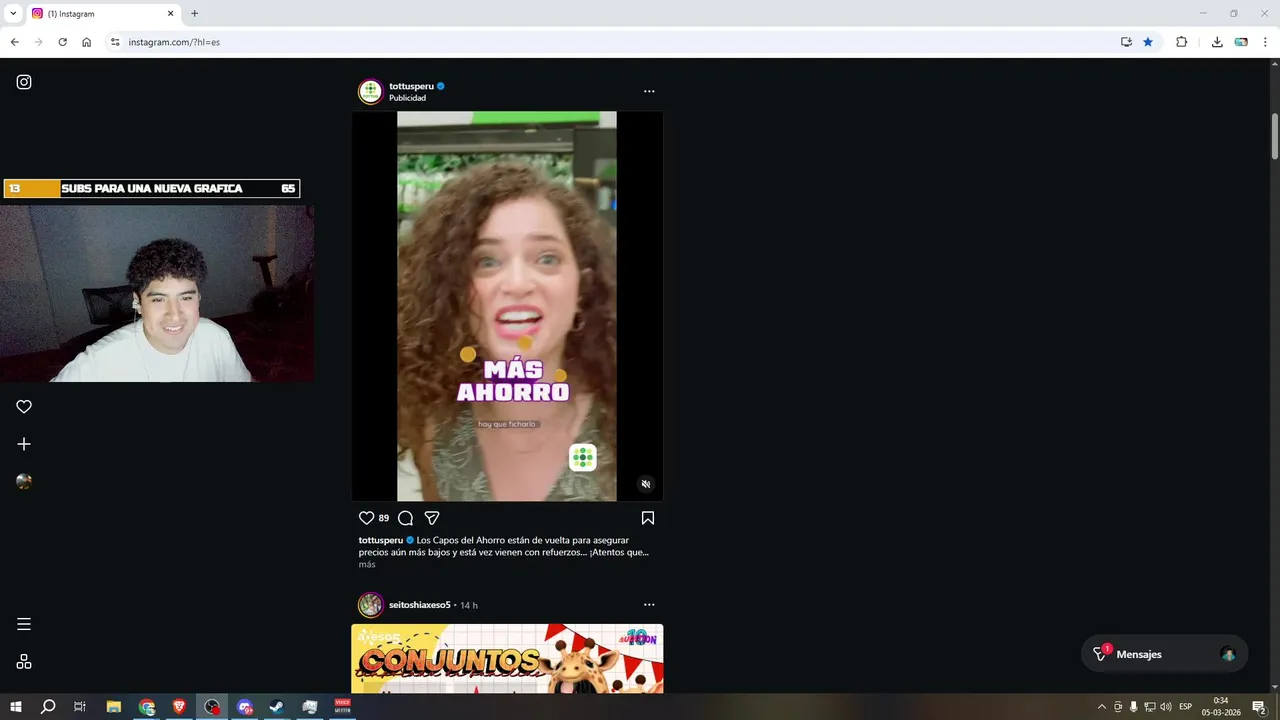1280x720 pixels.
Task: Click the tottusperu video
Action: 507,306
